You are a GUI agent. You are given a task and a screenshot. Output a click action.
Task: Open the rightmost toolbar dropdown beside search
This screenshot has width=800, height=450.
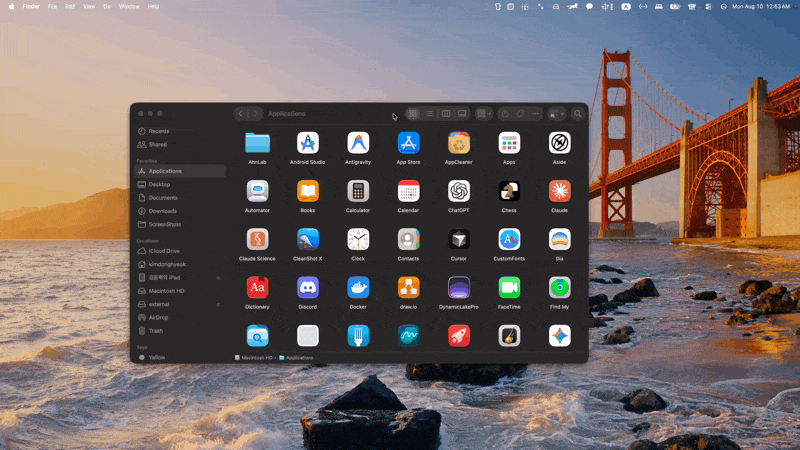click(557, 113)
